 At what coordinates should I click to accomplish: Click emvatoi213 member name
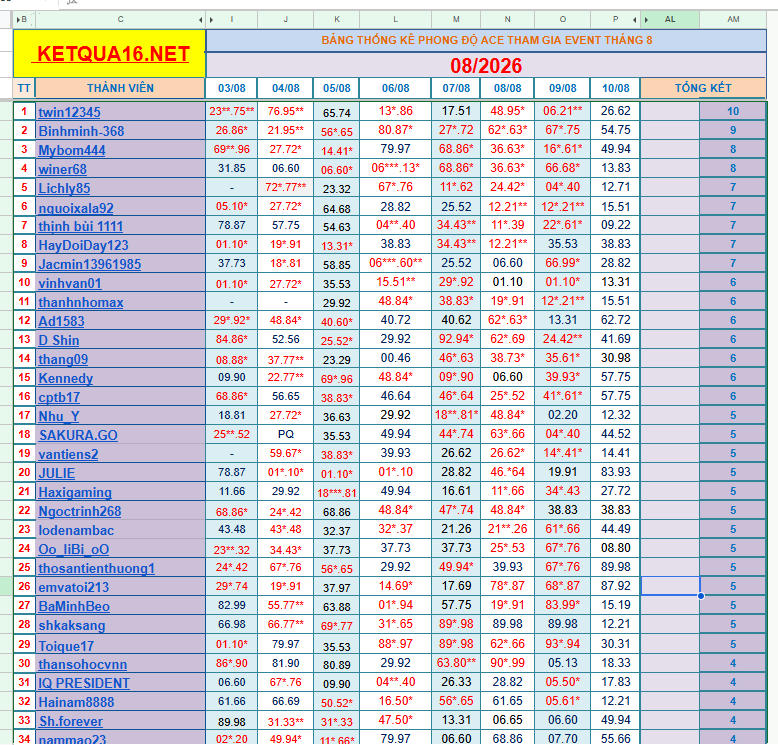[73, 587]
